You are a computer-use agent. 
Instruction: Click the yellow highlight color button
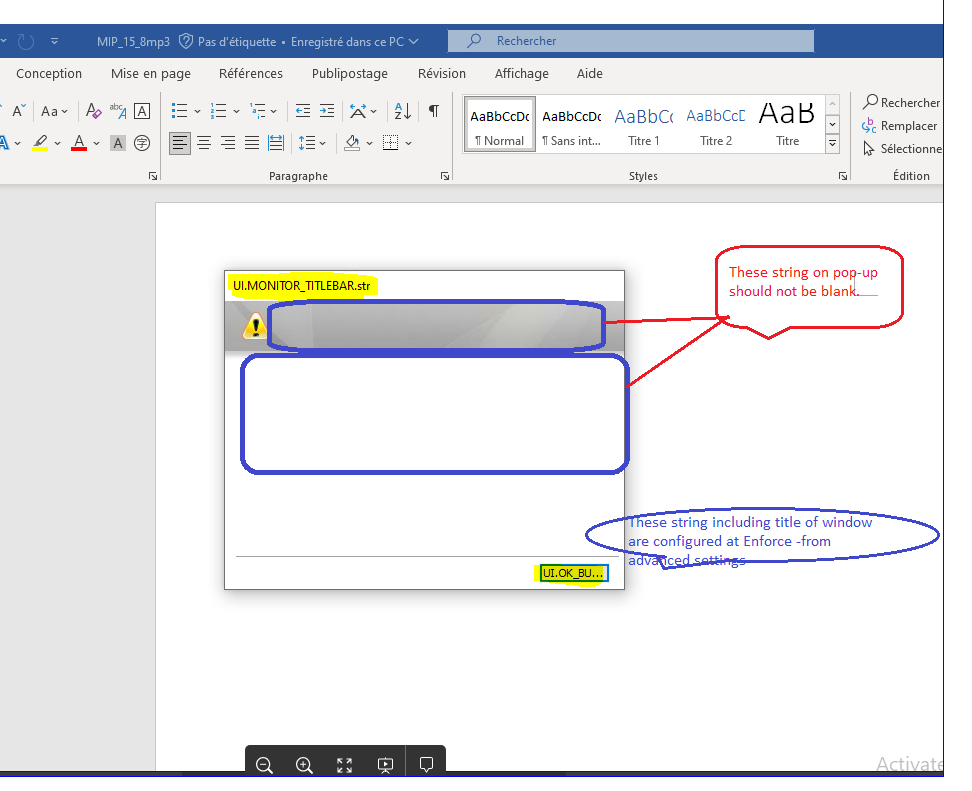[40, 143]
